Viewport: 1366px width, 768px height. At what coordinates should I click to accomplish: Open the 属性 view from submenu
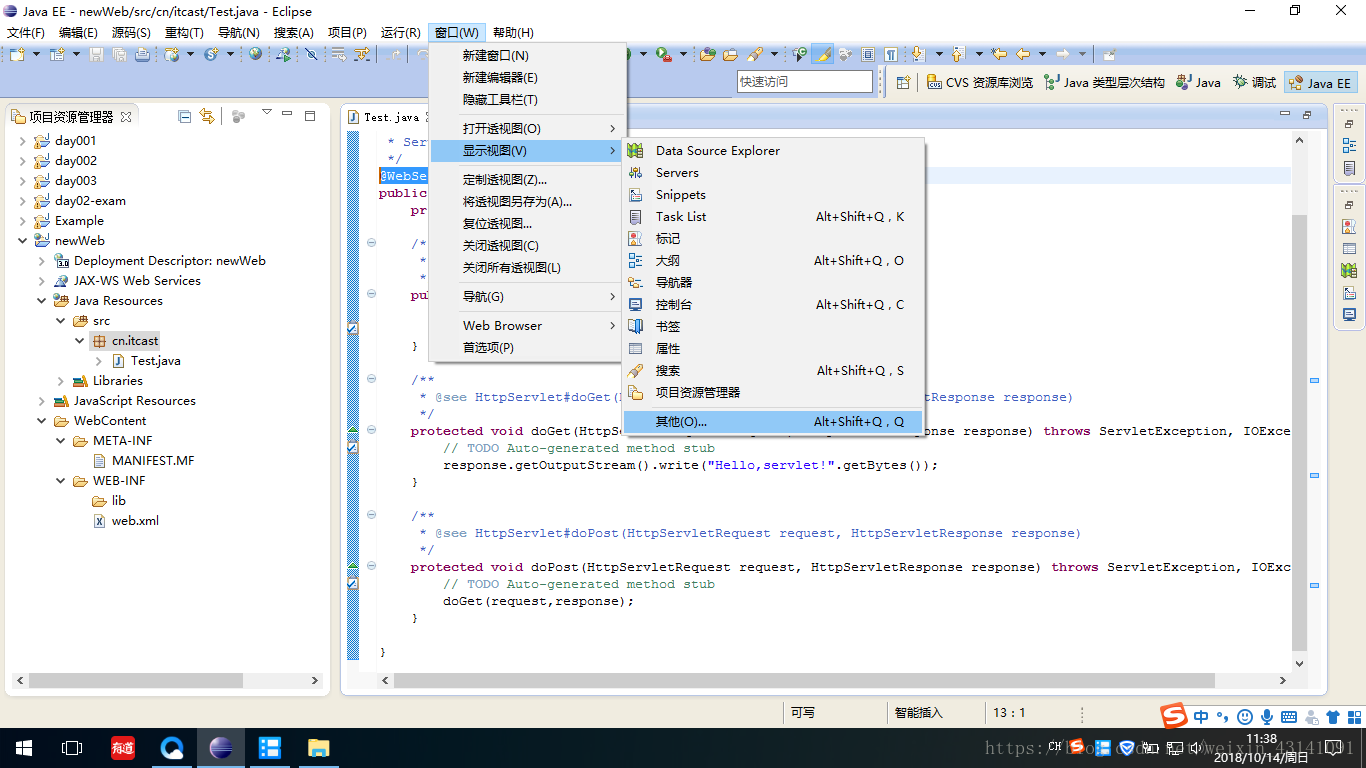pos(774,349)
